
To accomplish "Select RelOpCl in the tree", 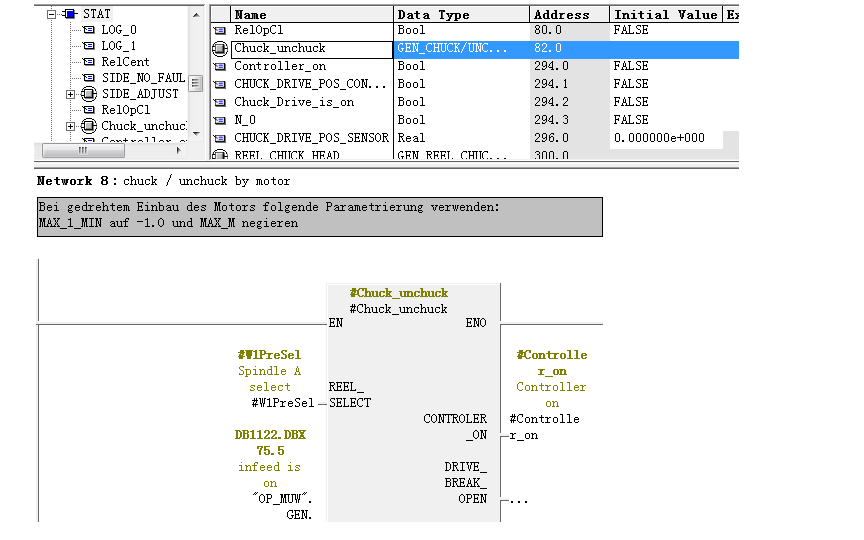I will [125, 110].
